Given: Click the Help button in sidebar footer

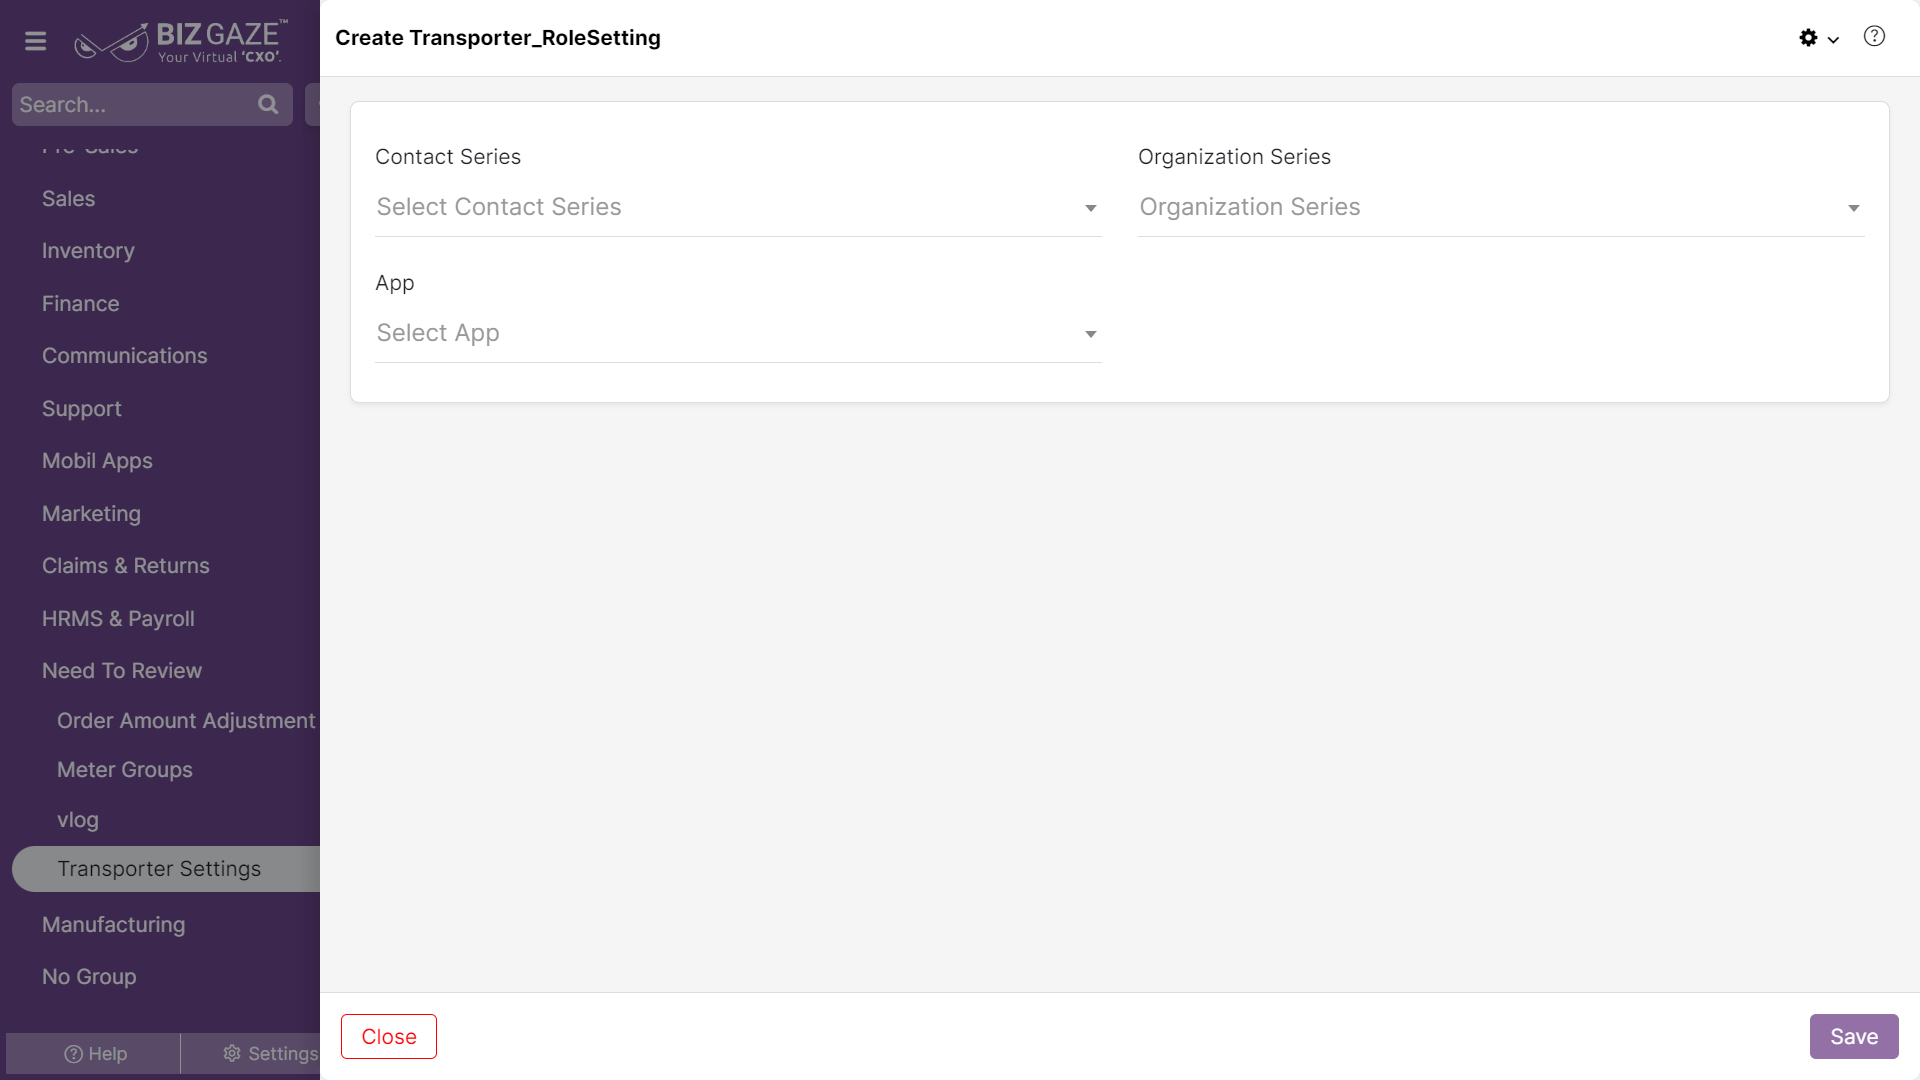Looking at the screenshot, I should (x=94, y=1054).
